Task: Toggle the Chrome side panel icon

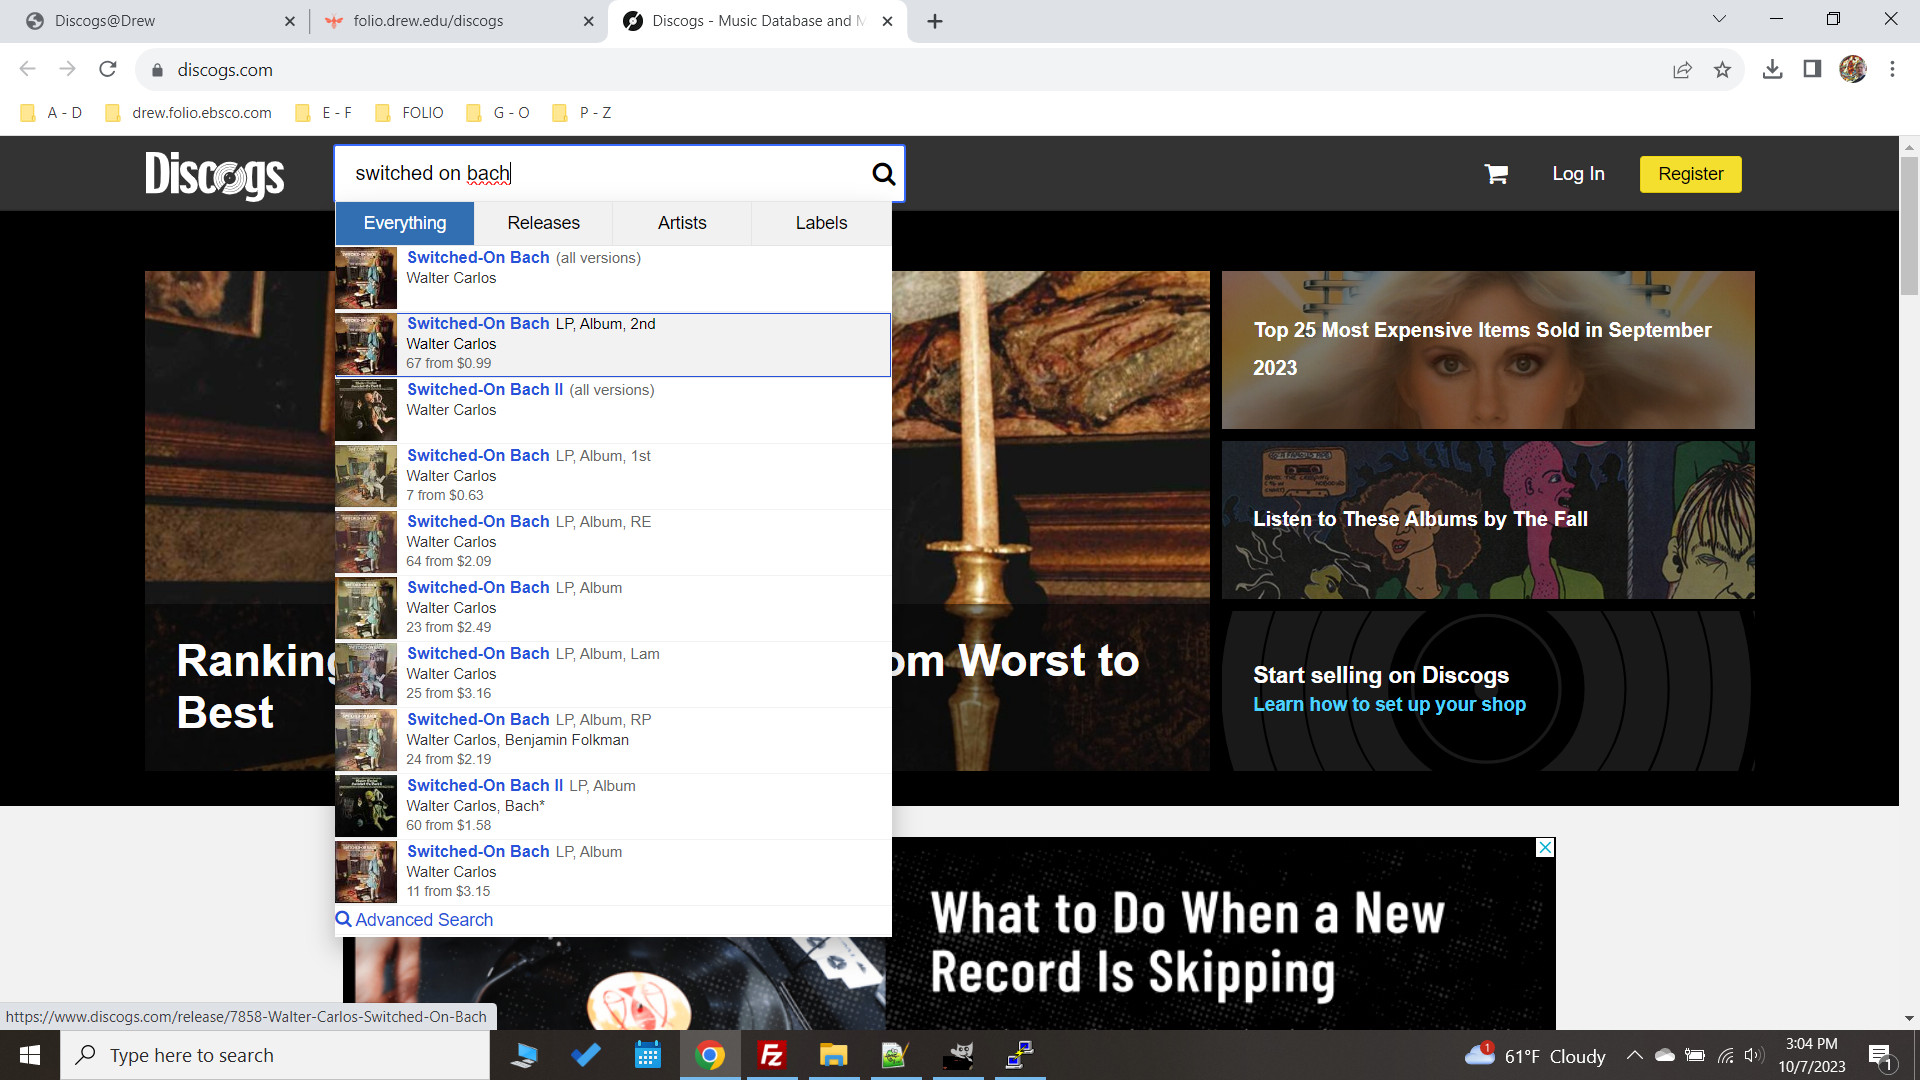Action: pyautogui.click(x=1812, y=69)
